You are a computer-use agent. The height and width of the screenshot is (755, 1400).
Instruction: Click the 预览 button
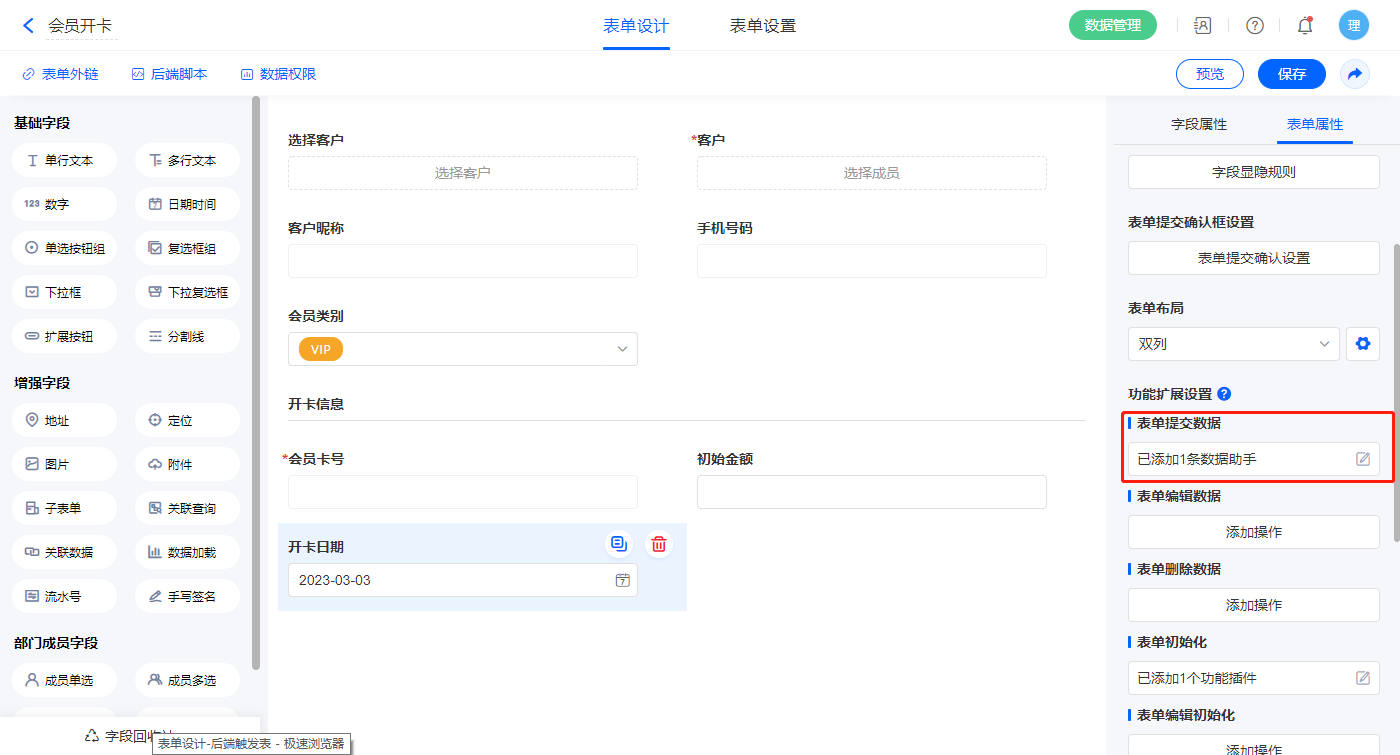(1209, 74)
